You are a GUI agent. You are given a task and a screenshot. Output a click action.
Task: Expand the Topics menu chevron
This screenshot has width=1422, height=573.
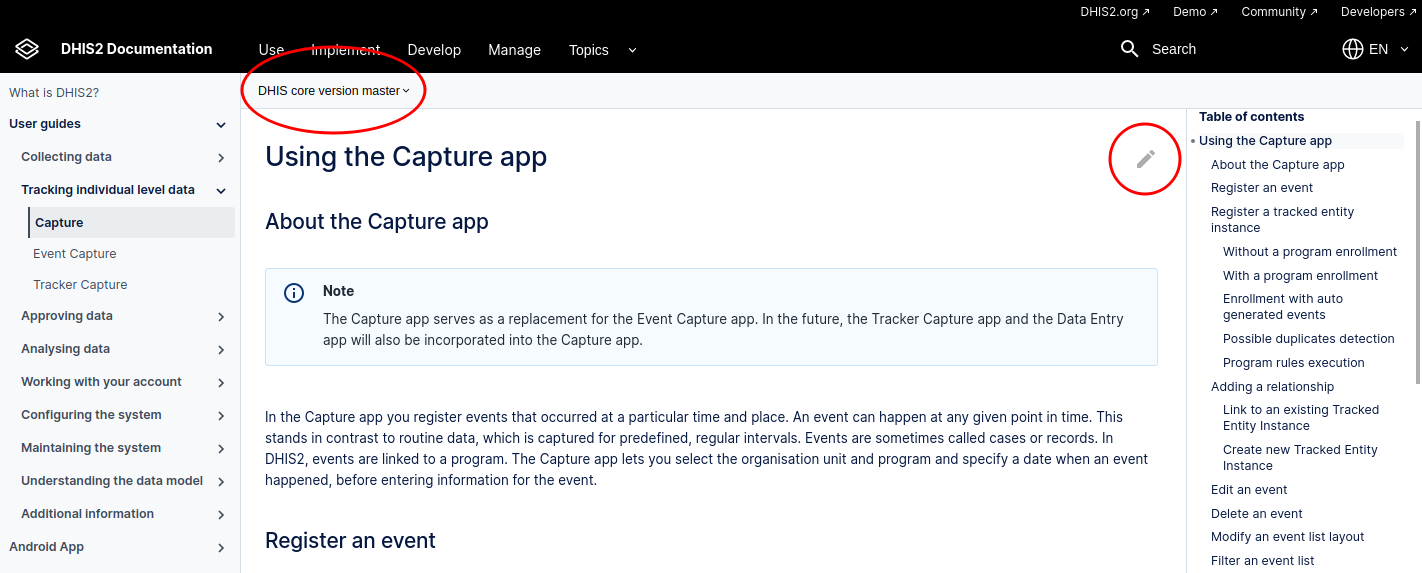click(632, 50)
